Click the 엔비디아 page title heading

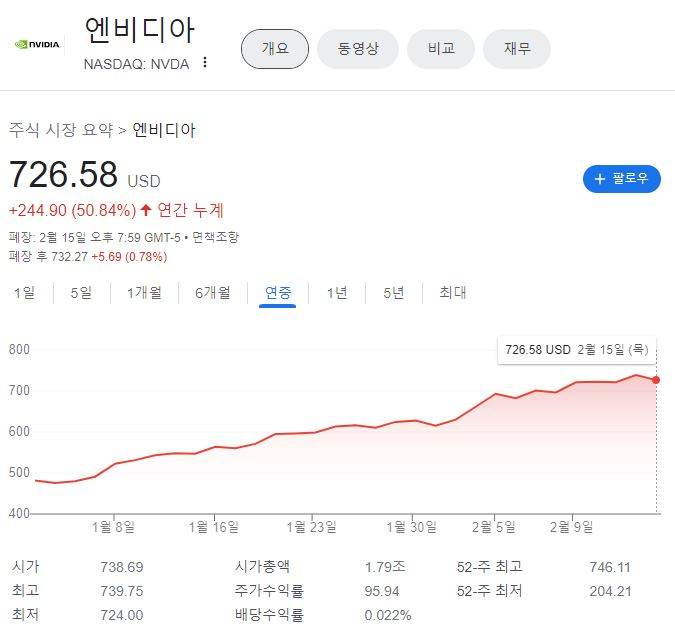140,30
